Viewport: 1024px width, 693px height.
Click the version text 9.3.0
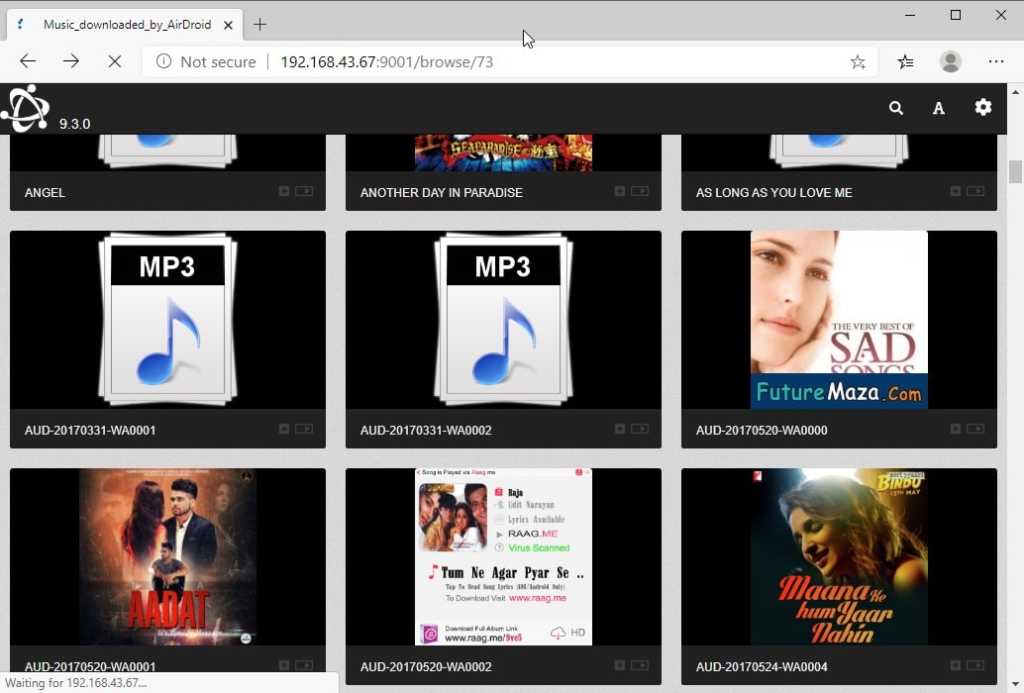click(x=74, y=124)
